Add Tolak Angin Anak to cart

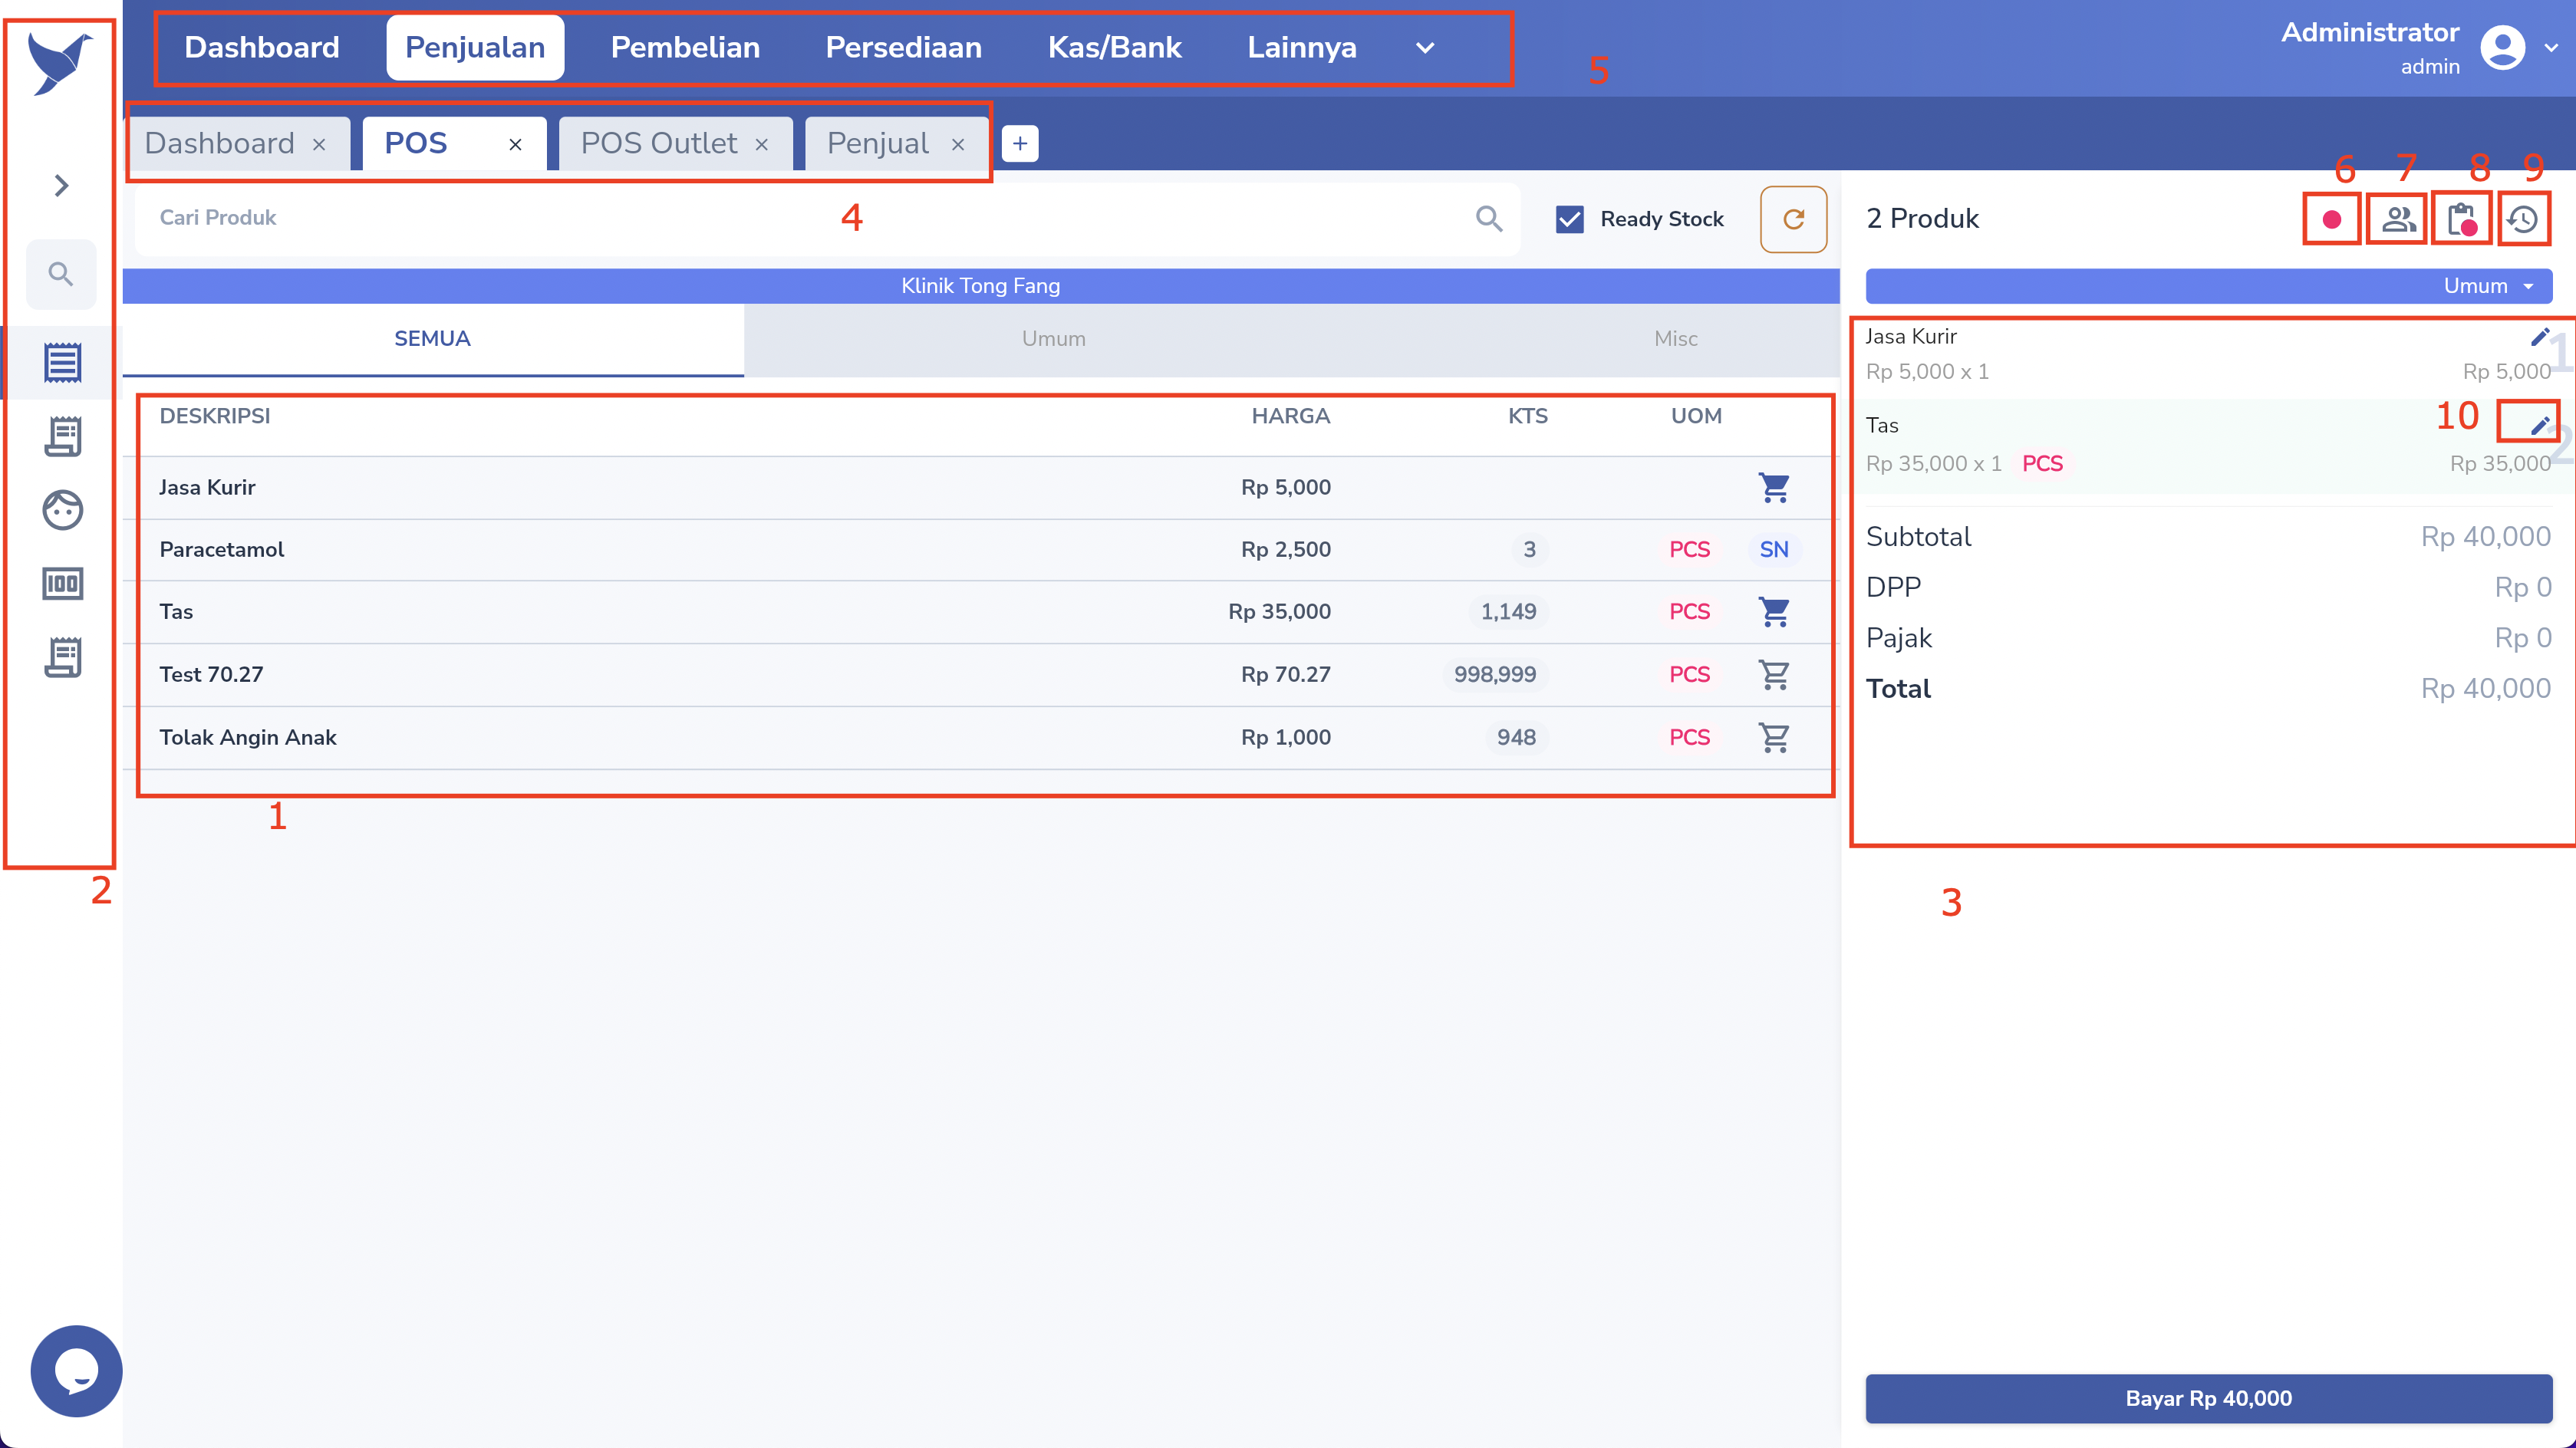click(1774, 737)
